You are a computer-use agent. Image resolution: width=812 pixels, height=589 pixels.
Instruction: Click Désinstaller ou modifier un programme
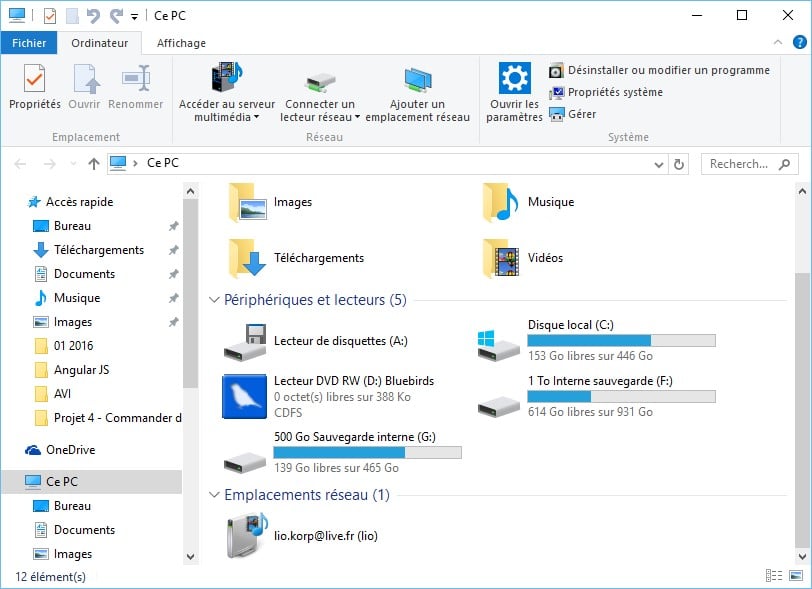coord(659,70)
